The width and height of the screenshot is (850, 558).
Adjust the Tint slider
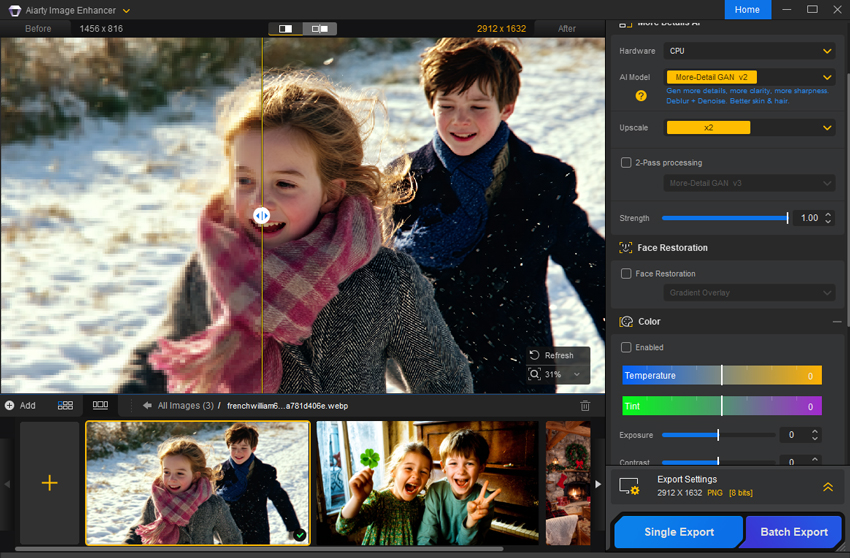722,406
